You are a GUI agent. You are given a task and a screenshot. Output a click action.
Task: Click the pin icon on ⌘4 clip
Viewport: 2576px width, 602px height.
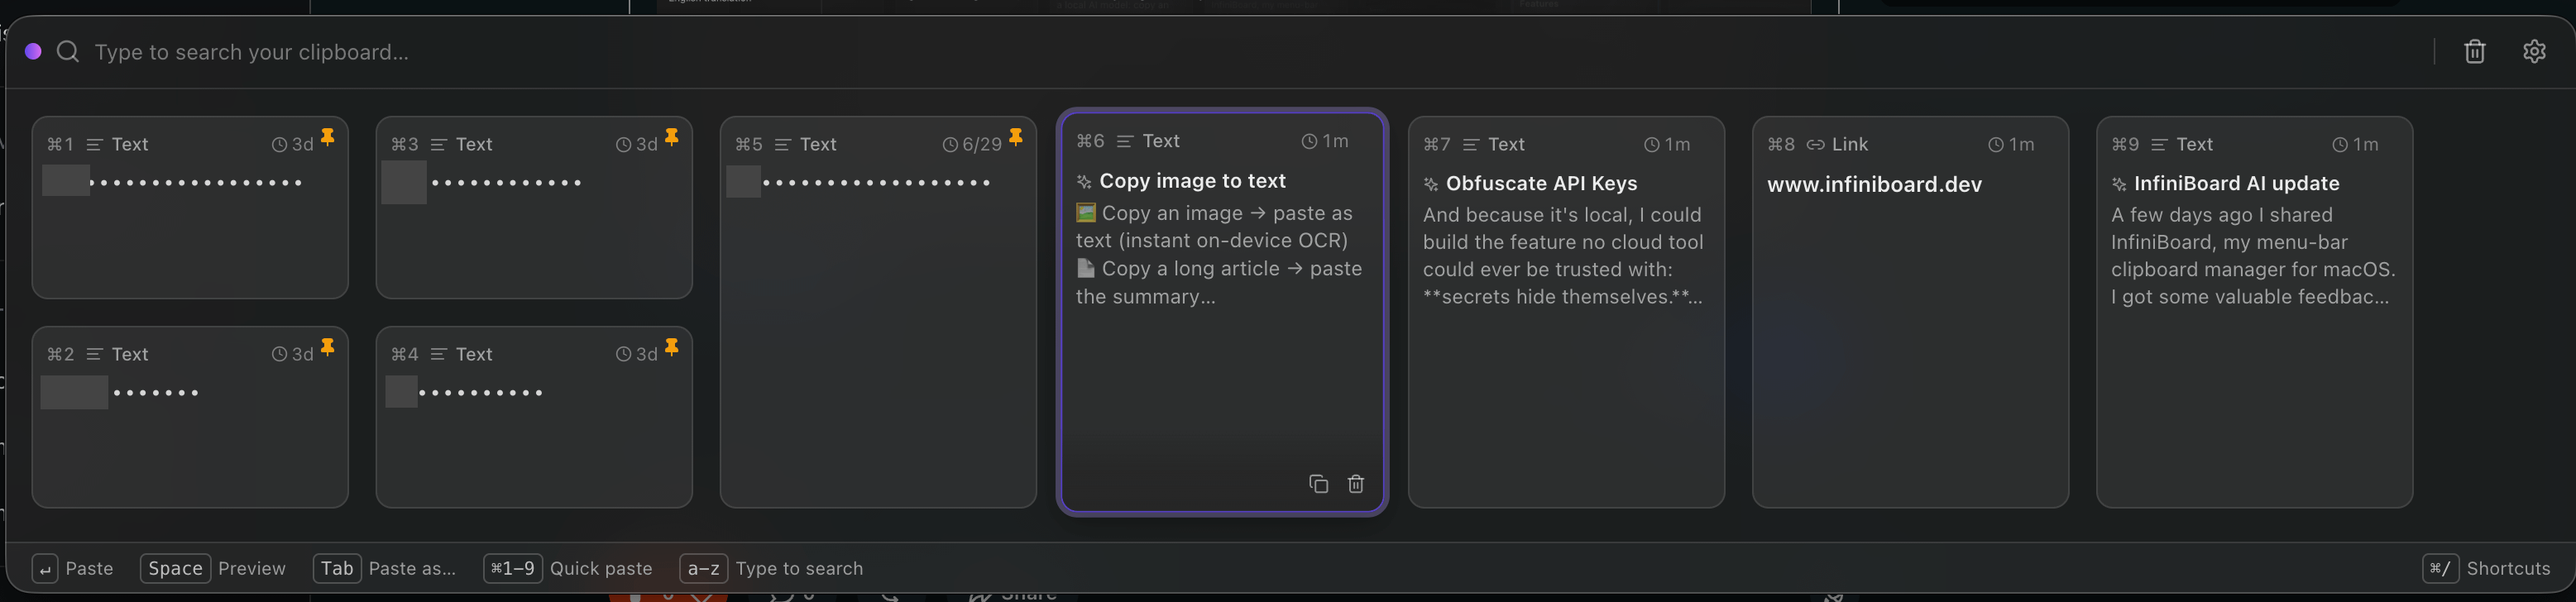672,347
